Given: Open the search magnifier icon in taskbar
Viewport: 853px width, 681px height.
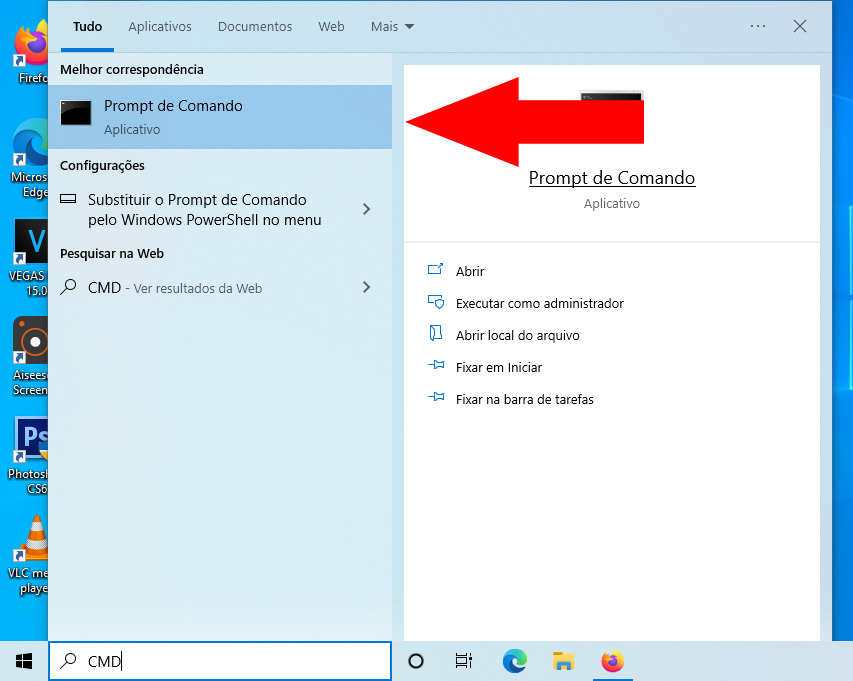Looking at the screenshot, I should [68, 661].
